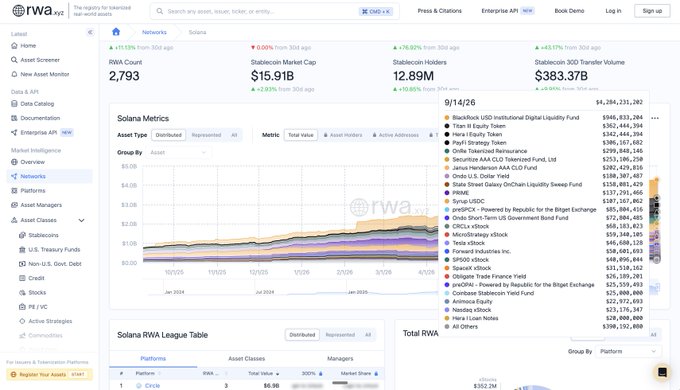Open the Group By Platform dropdown

(x=628, y=351)
